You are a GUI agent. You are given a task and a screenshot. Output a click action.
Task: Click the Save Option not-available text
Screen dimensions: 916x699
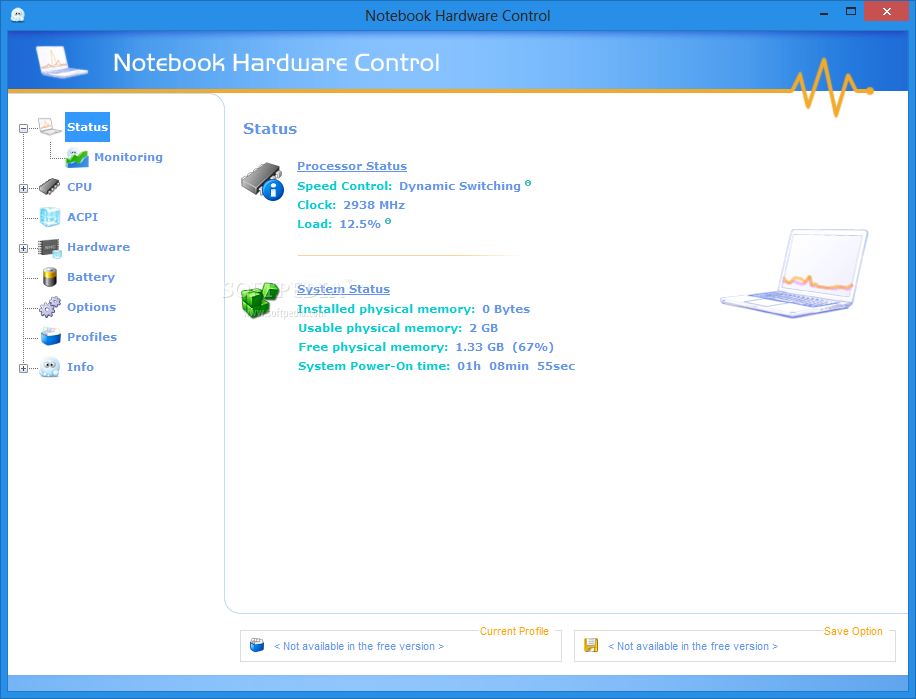693,646
